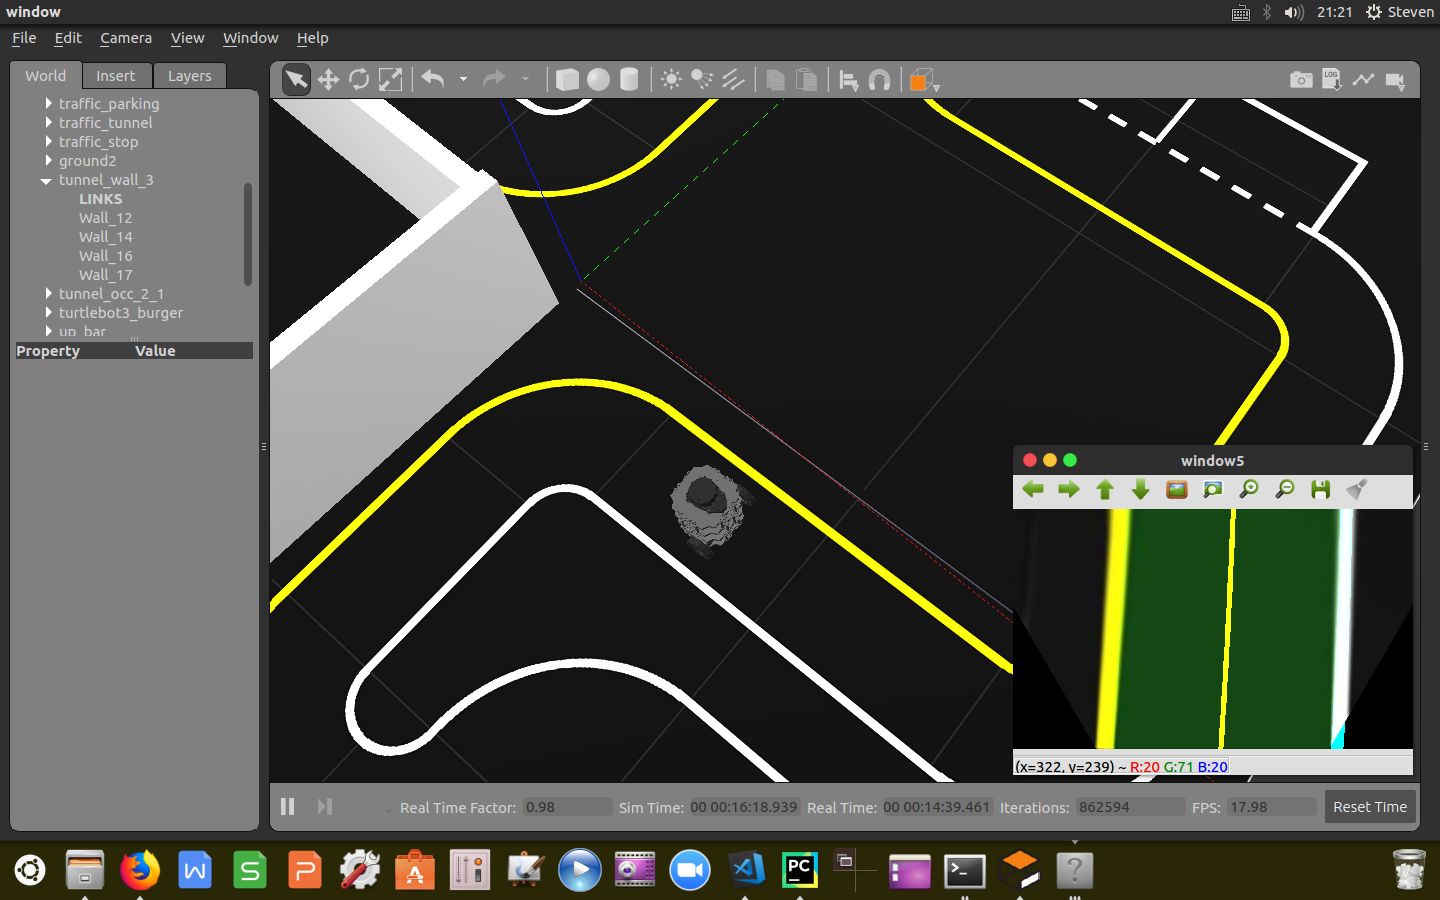Add a spot light
Screen dimensions: 1440x900
702,80
